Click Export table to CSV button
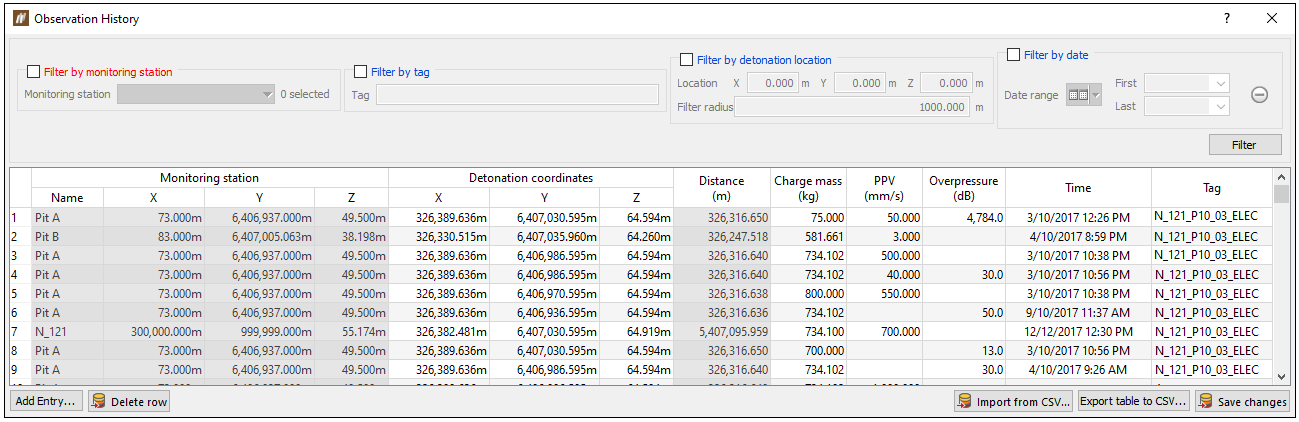 (x=1134, y=401)
